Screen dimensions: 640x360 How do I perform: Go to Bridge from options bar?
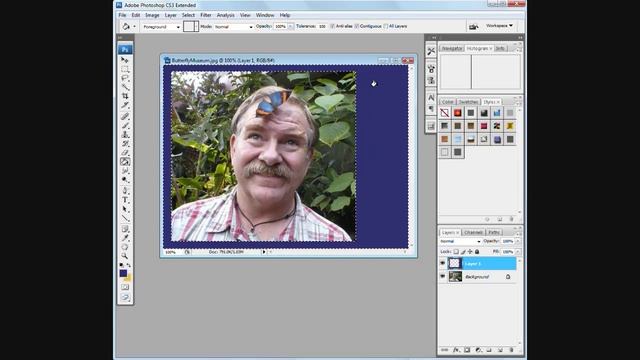point(473,26)
